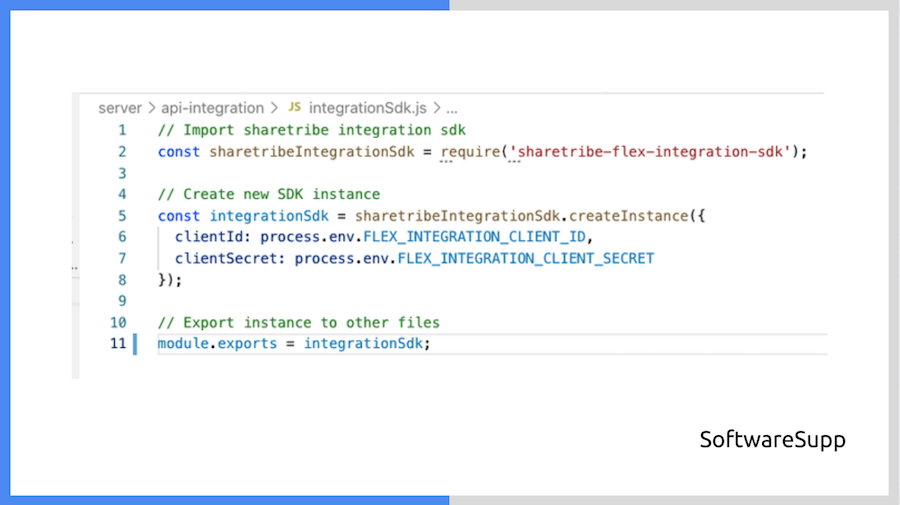The height and width of the screenshot is (505, 900).
Task: Click line number 1 in gutter
Action: tap(122, 130)
